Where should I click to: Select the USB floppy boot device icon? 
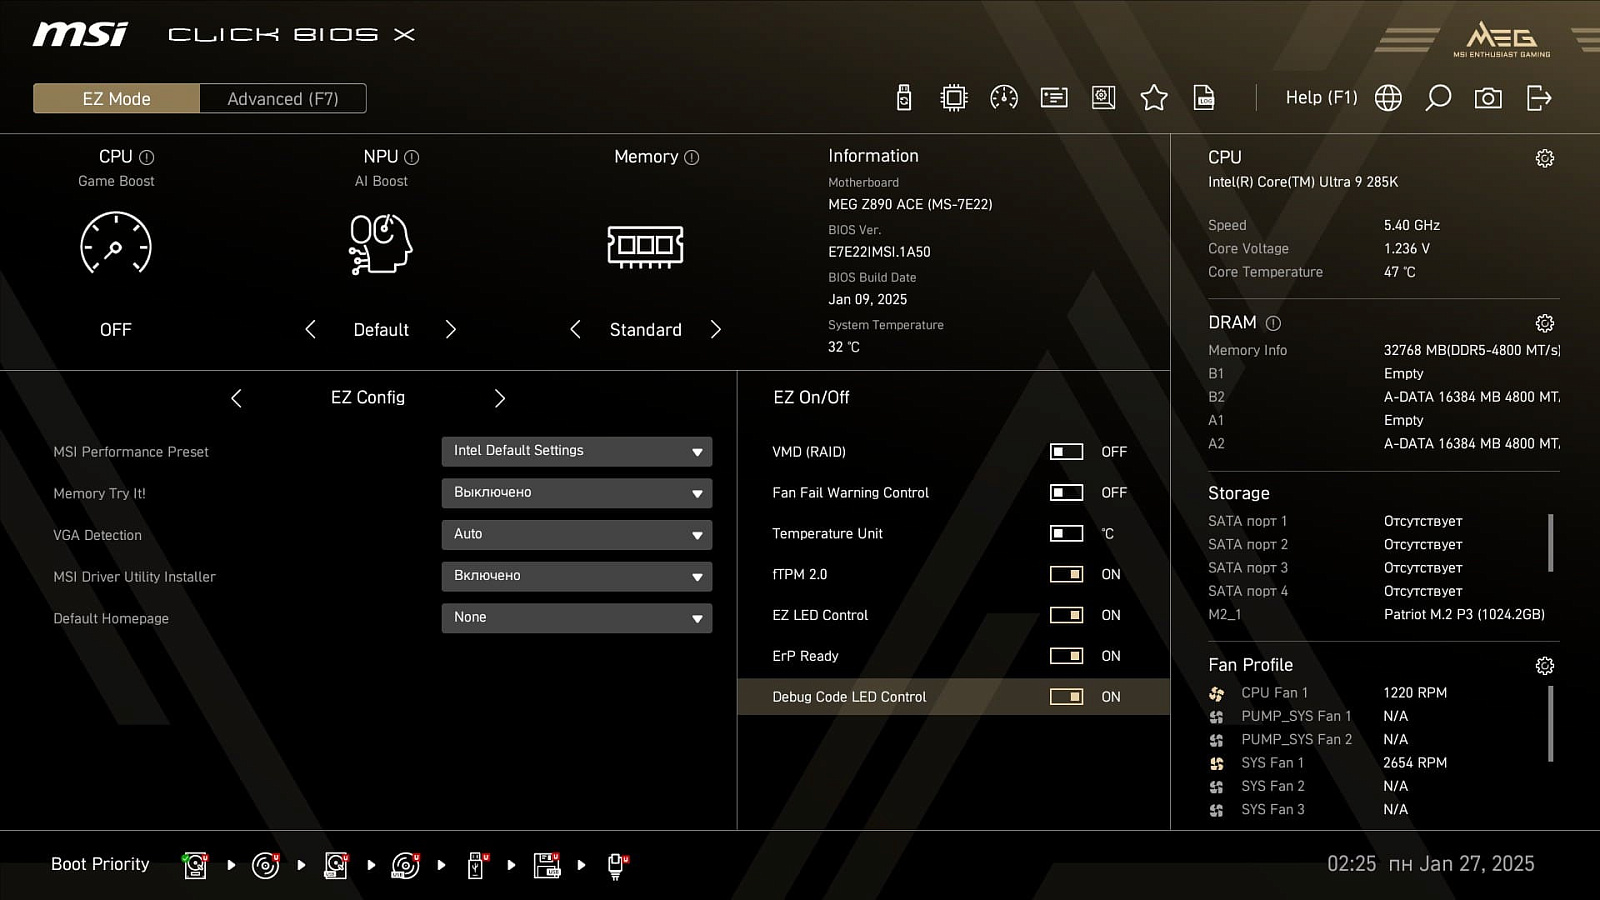tap(547, 865)
